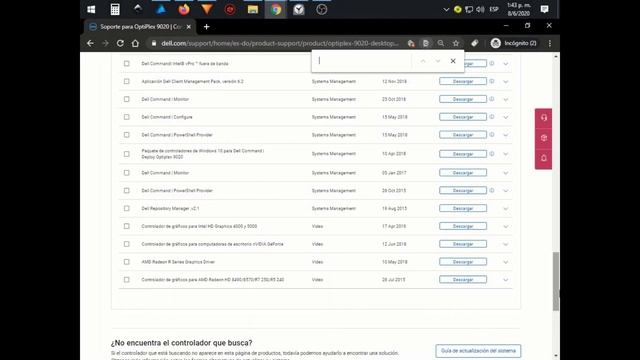Close the find-in-page bar

[453, 61]
